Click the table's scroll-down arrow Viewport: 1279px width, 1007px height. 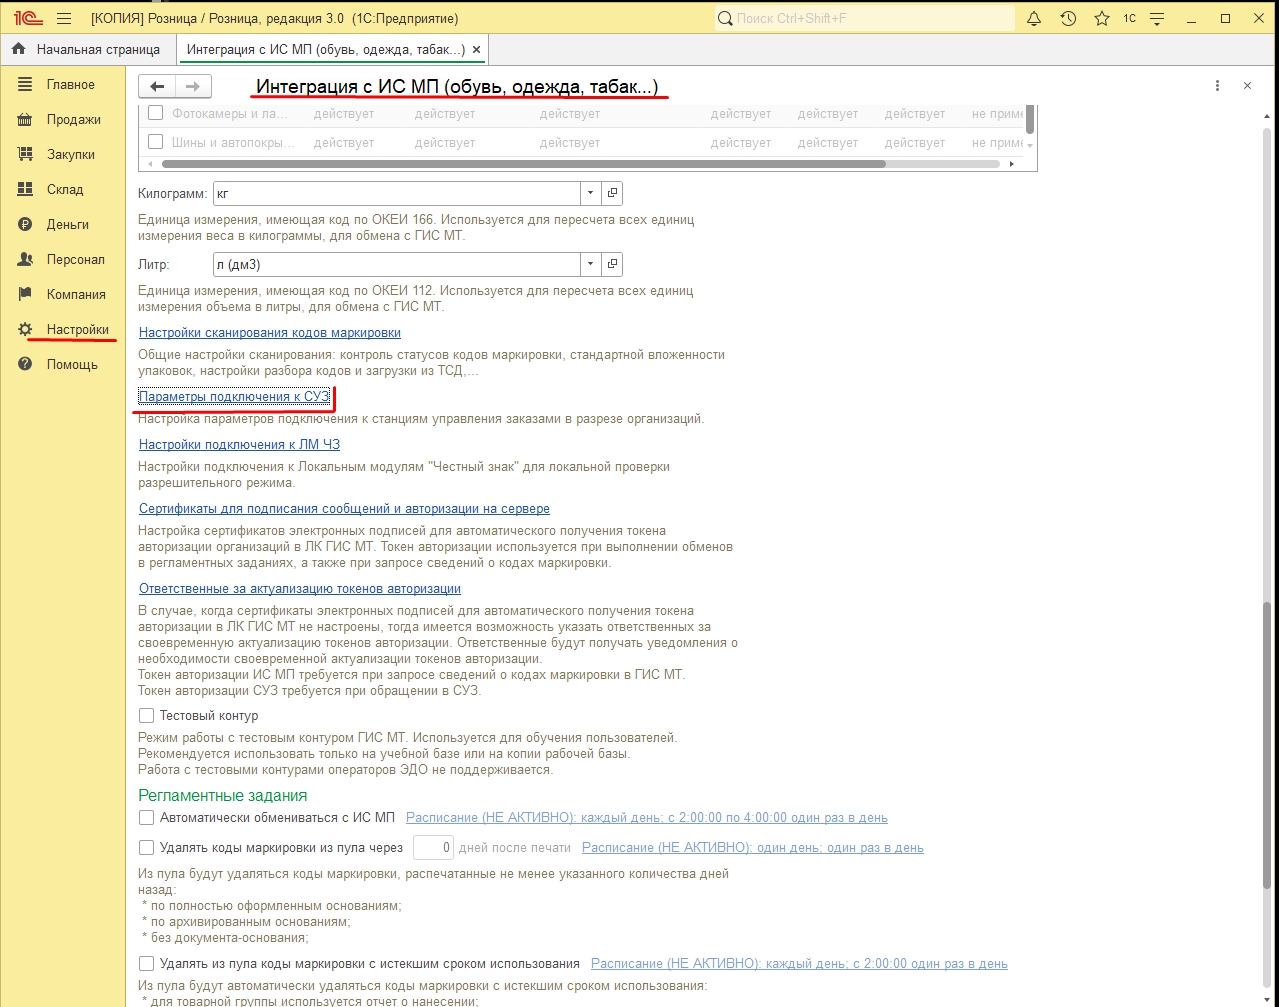click(x=1030, y=146)
